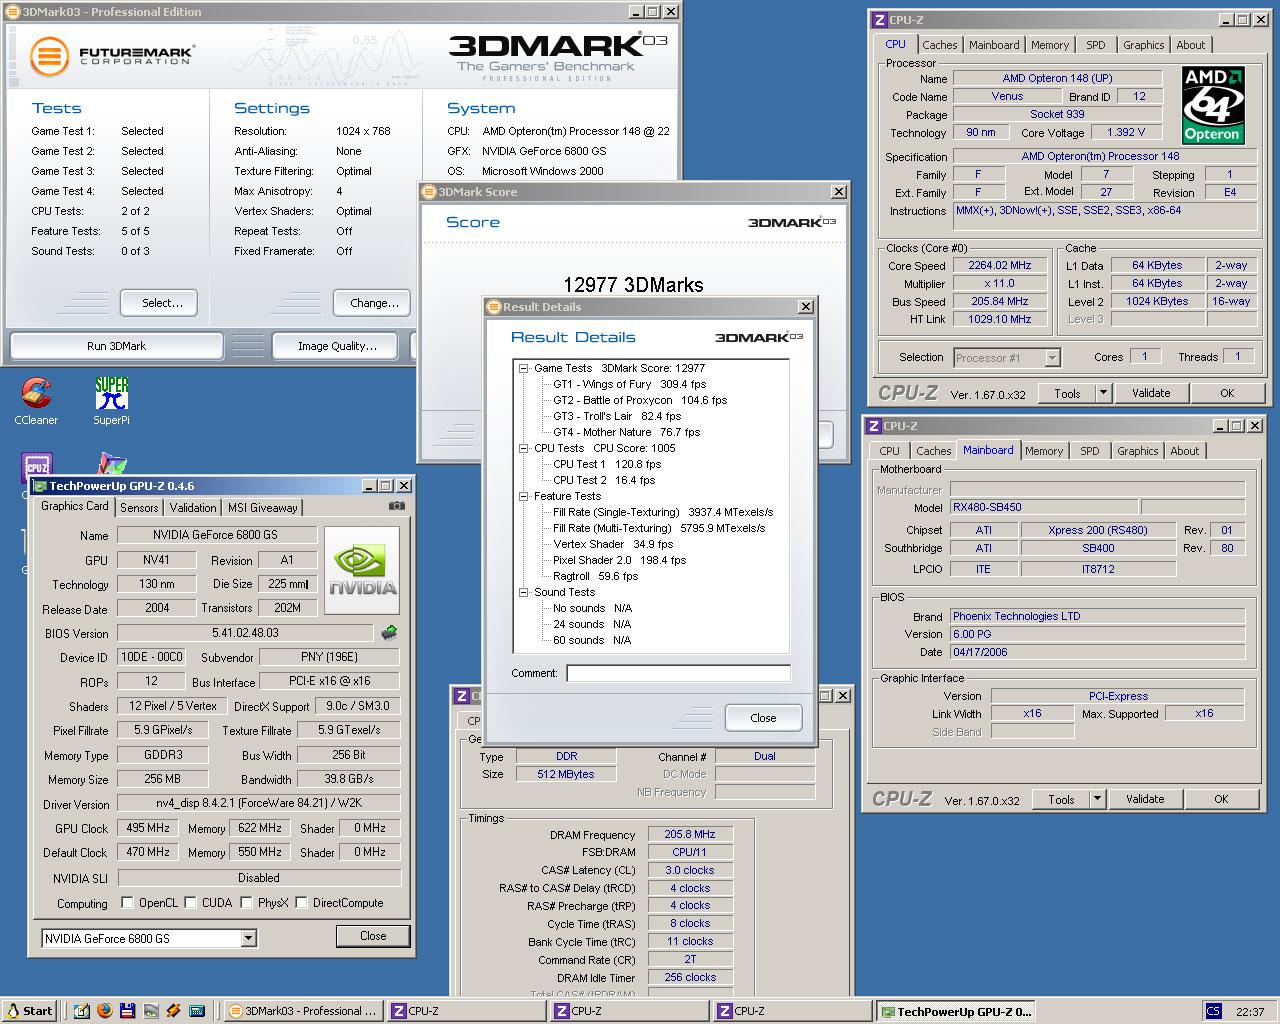Screen dimensions: 1280x1024
Task: Open the Processor #1 selection dropdown
Action: 1052,357
